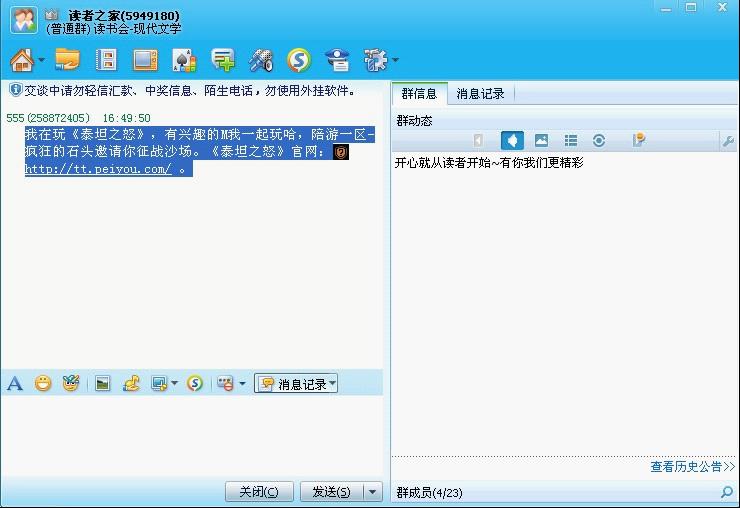Expand the 消息记录 dropdown in chat toolbar
Screen dimensions: 740x508
(x=333, y=384)
